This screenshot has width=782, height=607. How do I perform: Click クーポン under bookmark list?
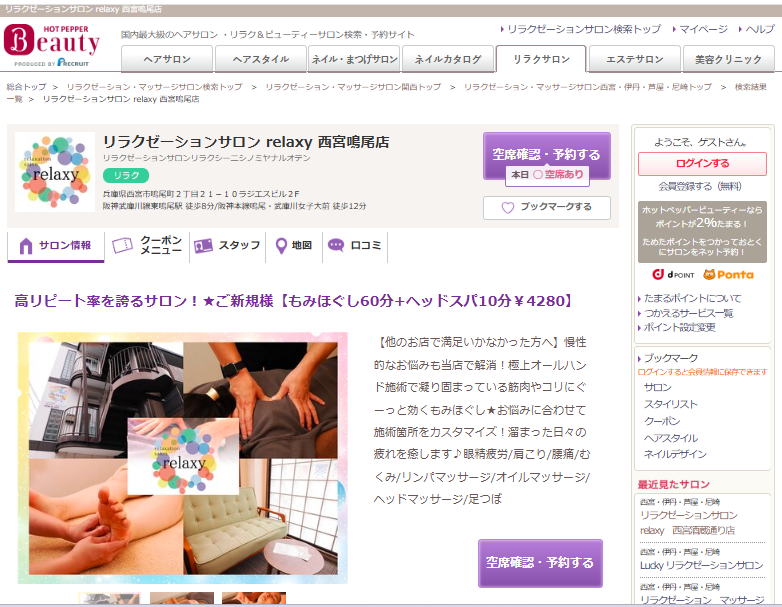[662, 421]
